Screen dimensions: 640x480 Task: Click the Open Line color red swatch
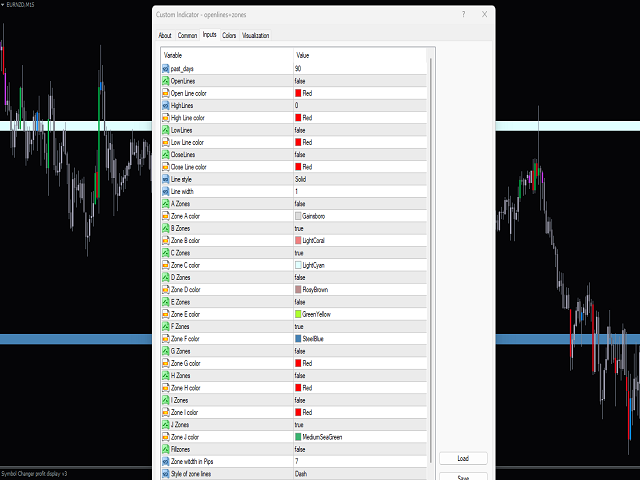298,93
